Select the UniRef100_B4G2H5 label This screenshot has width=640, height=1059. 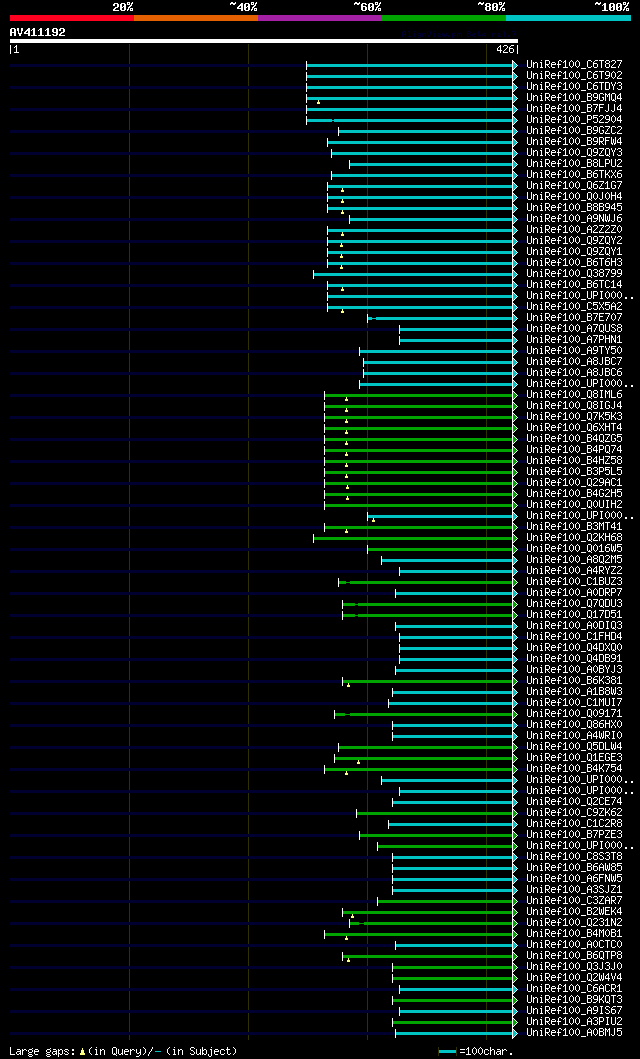coord(575,494)
